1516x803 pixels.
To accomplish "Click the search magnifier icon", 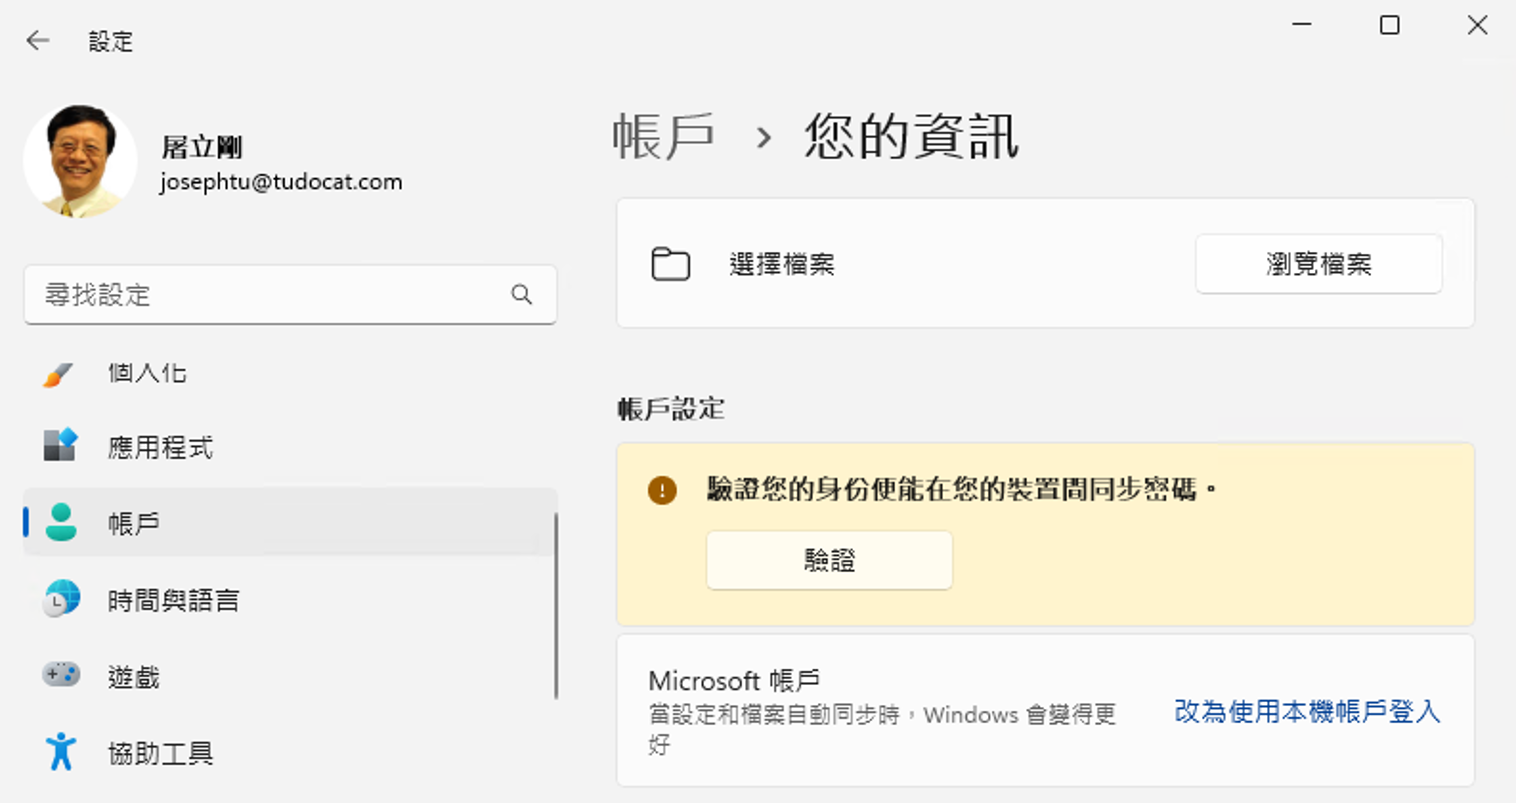I will click(521, 295).
